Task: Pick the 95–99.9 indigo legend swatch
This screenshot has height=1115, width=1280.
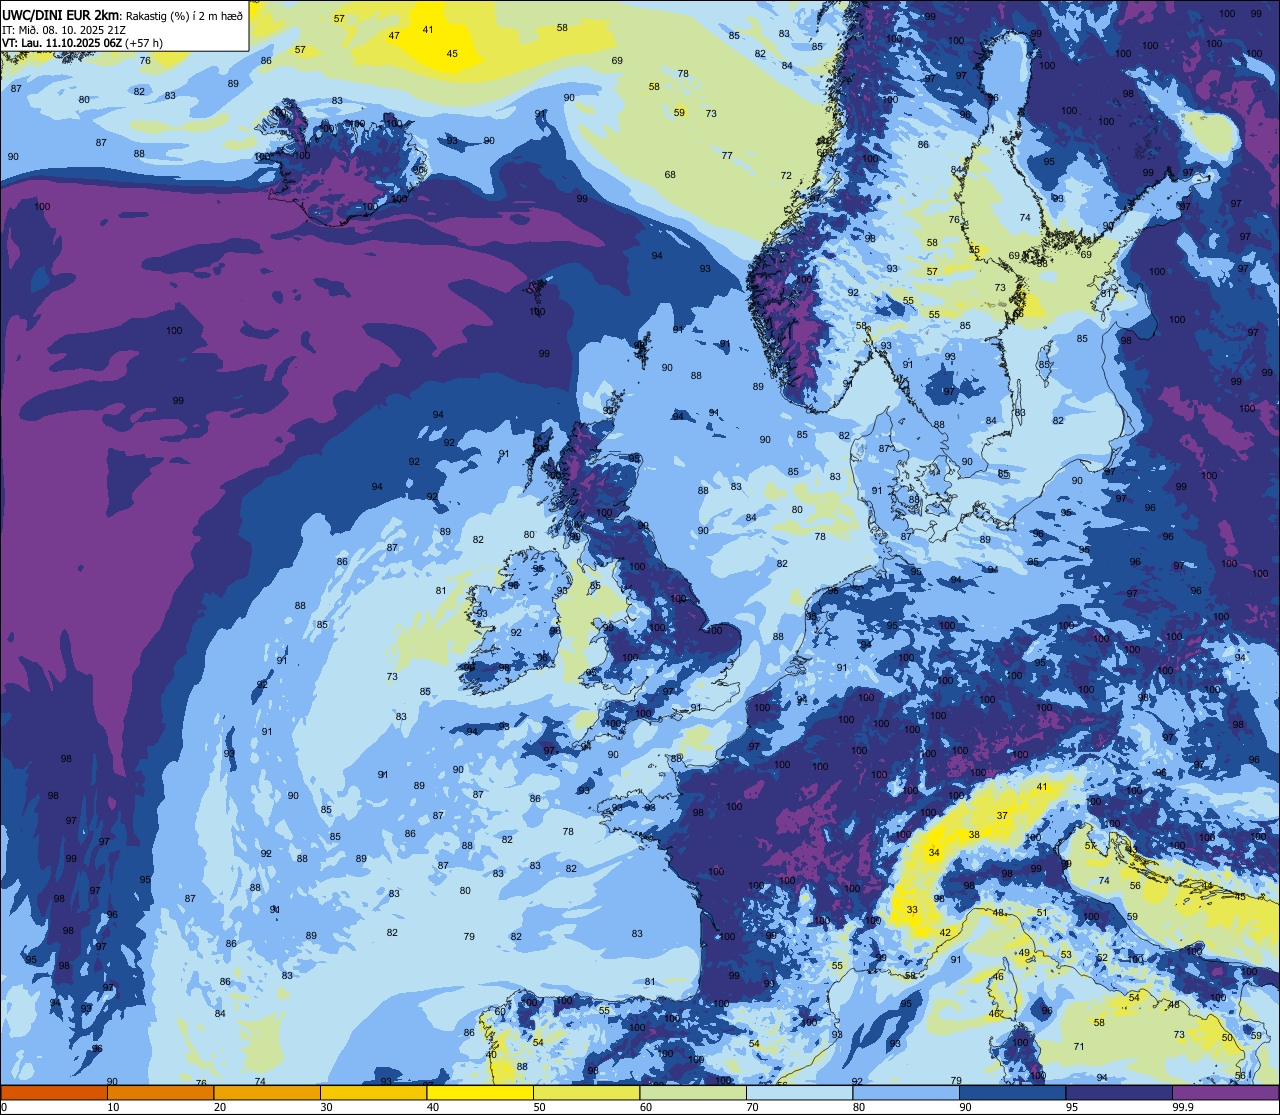Action: click(x=1119, y=1092)
